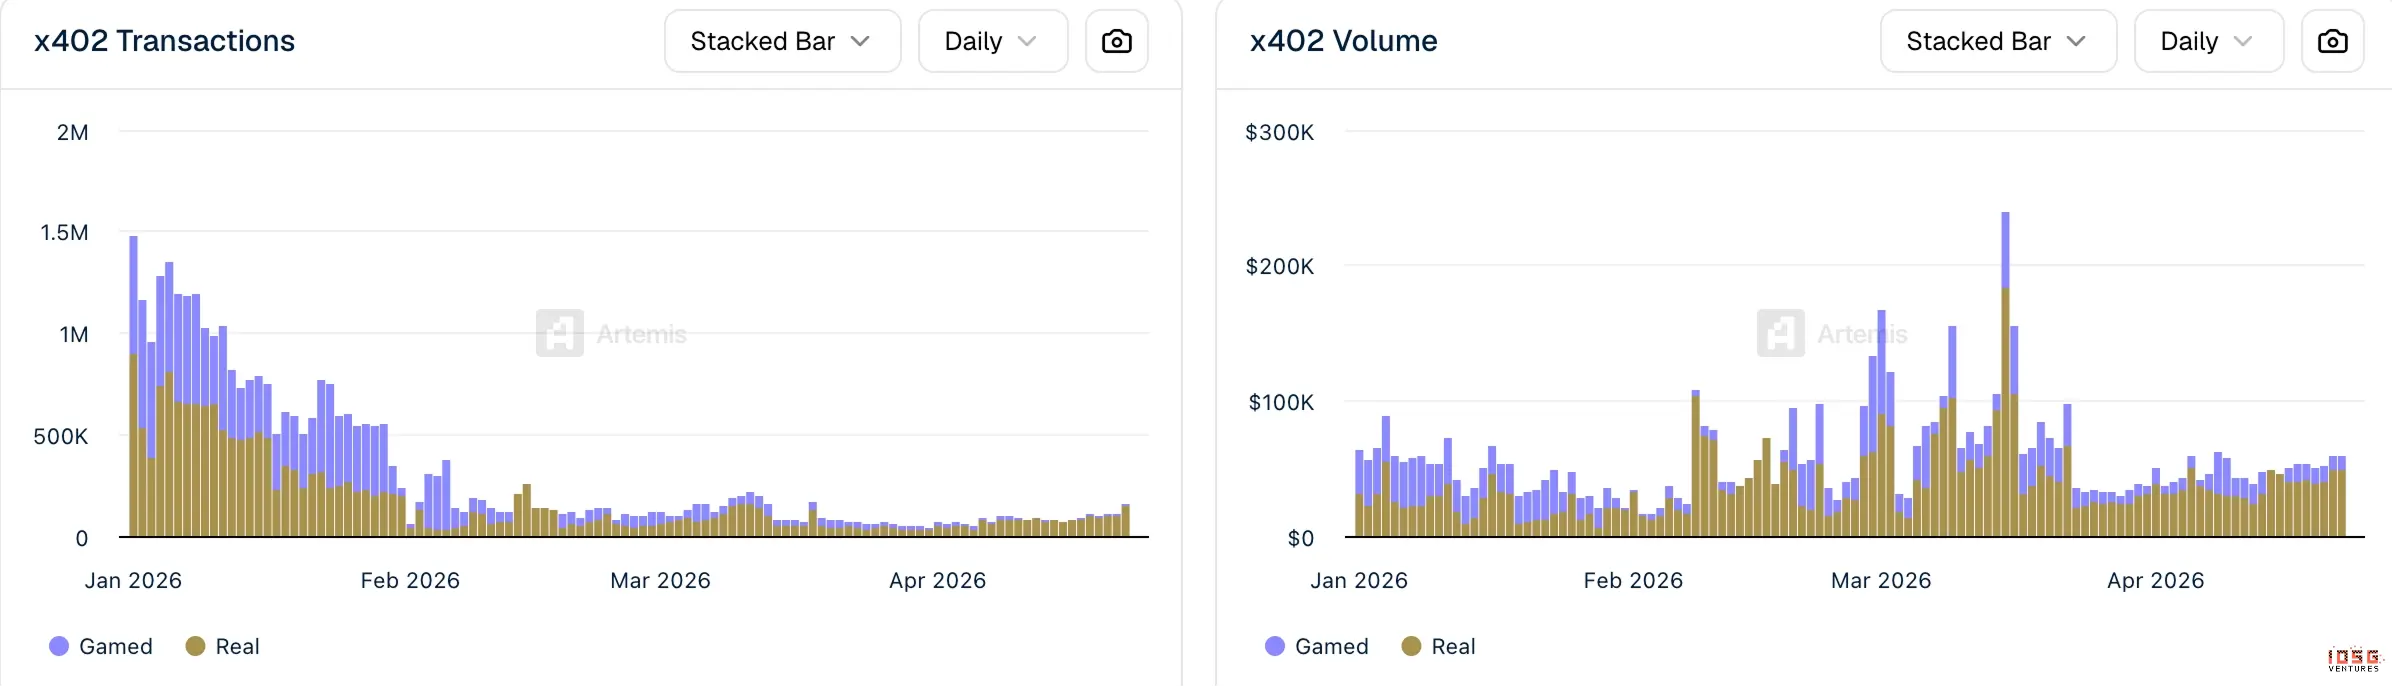Click the $0 y-axis label
The image size is (2392, 687).
pyautogui.click(x=1301, y=538)
